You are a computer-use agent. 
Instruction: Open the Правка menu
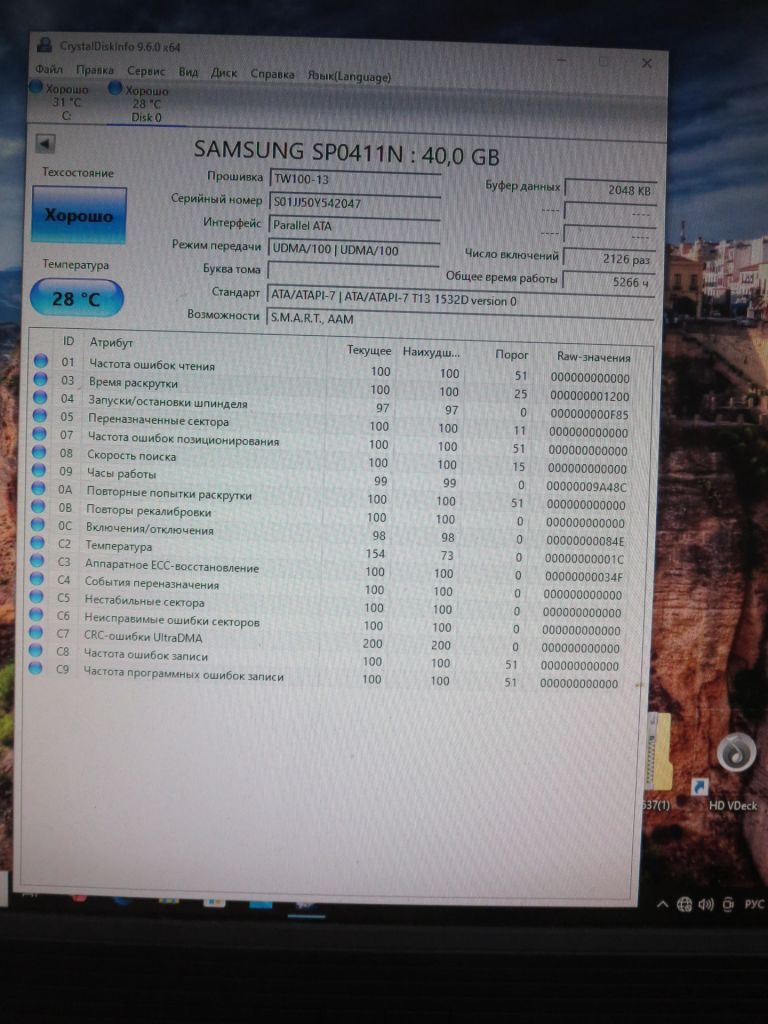click(x=95, y=70)
